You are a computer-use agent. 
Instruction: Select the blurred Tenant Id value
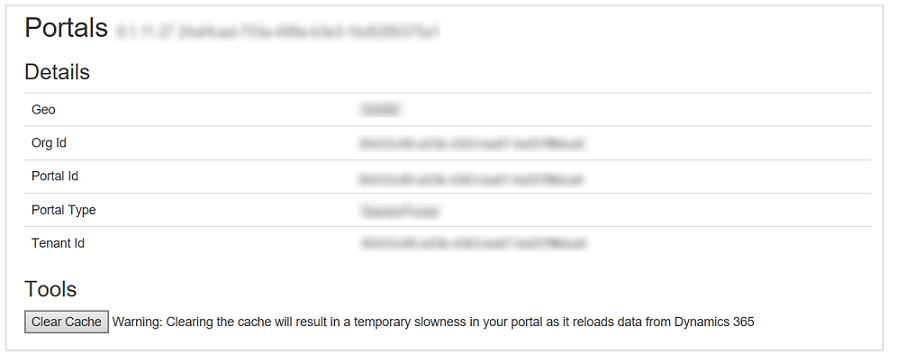[474, 244]
